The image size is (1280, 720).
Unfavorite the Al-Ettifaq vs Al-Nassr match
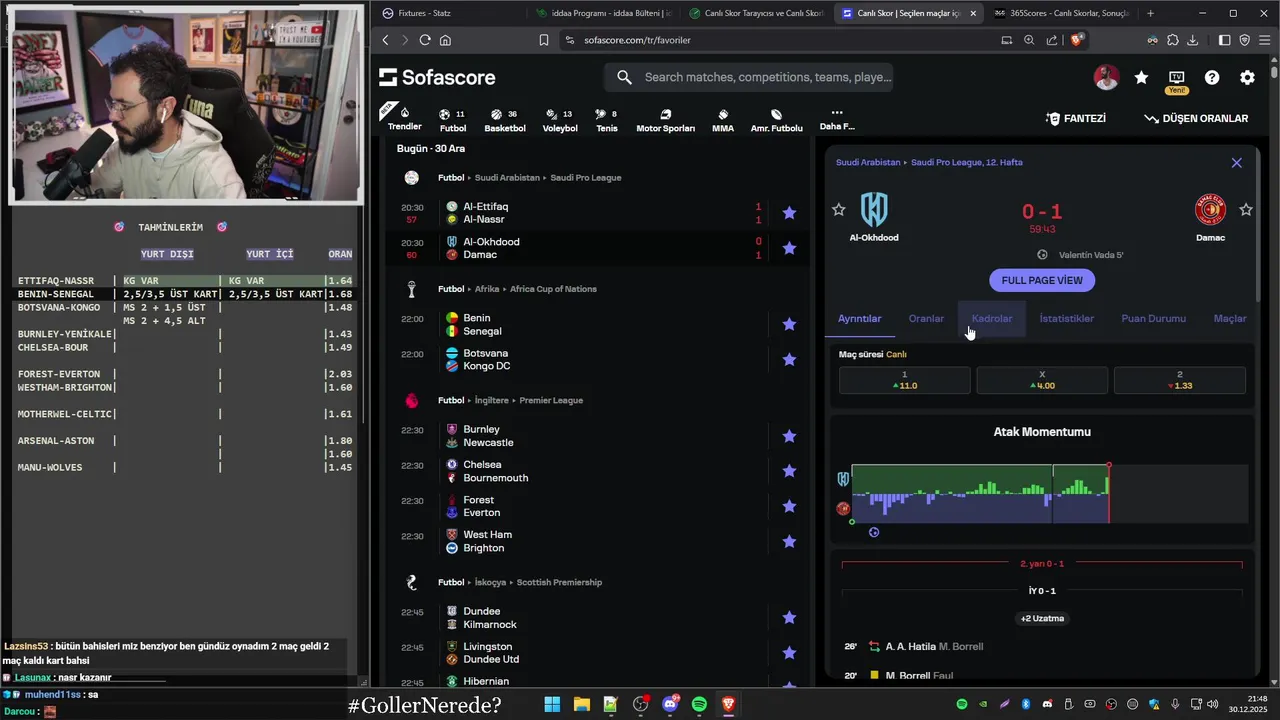tap(789, 213)
